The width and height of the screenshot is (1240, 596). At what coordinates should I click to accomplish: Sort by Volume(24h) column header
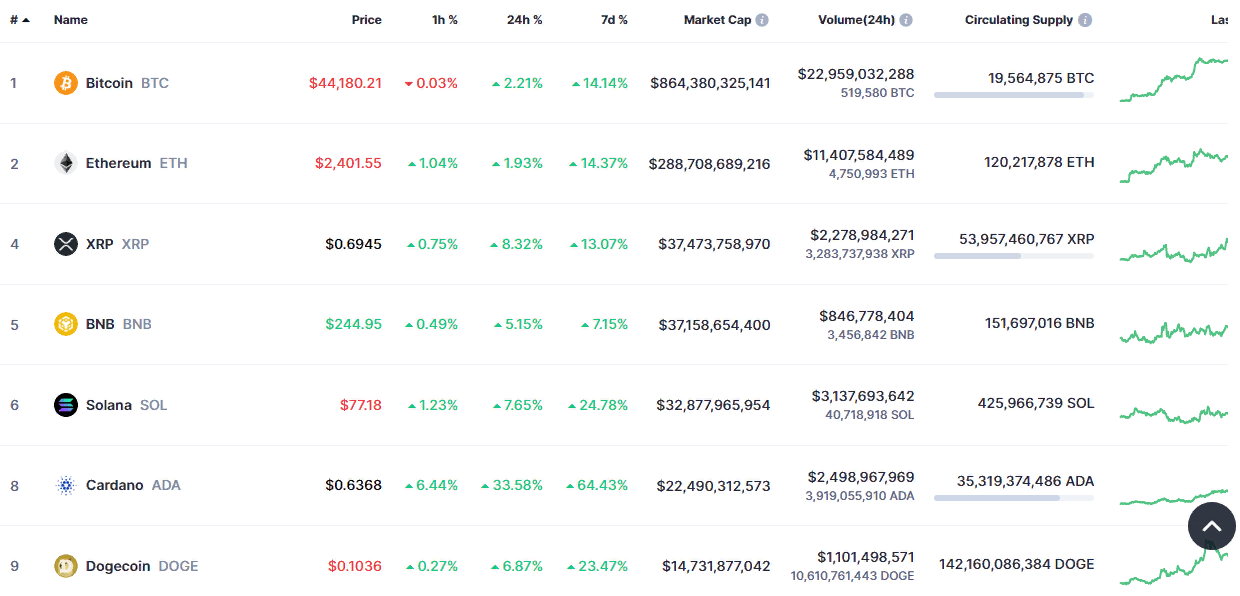[856, 20]
